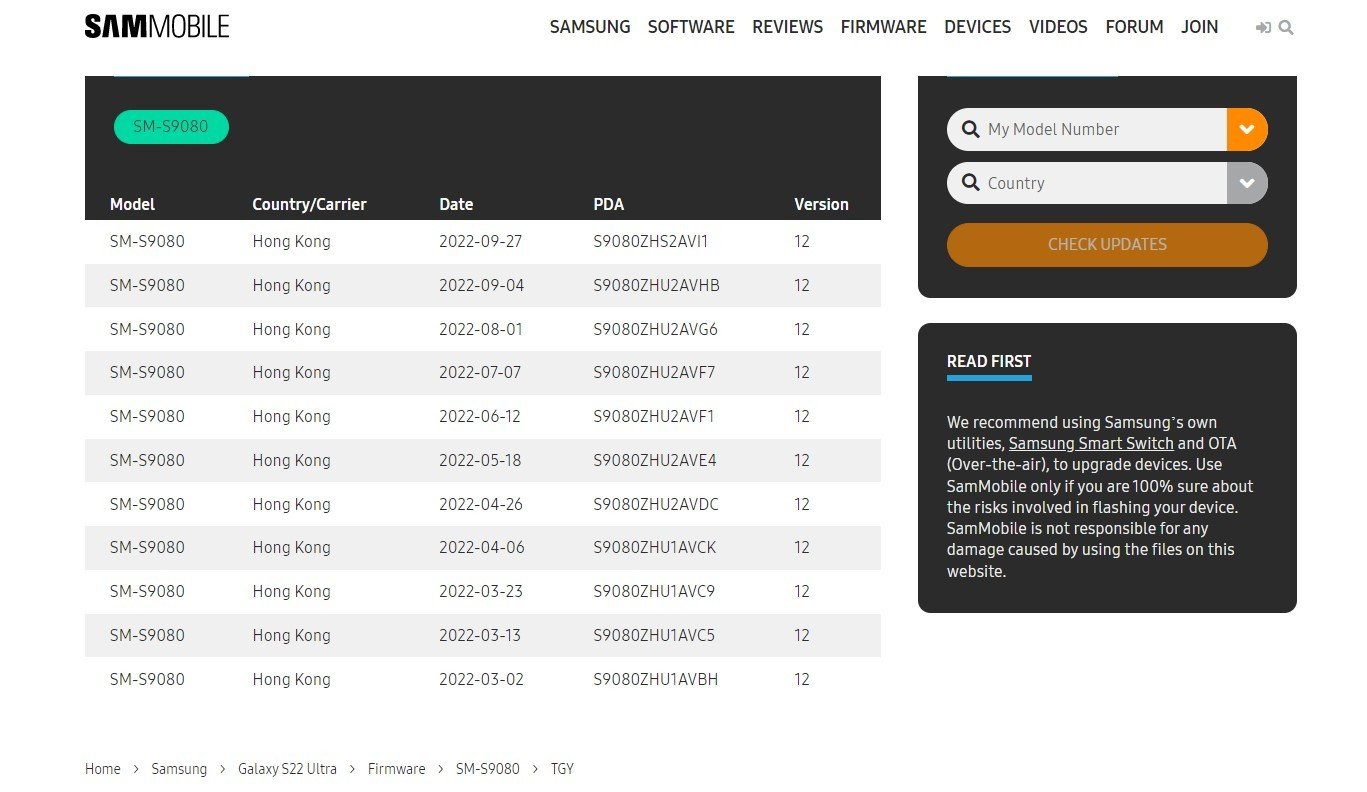Image resolution: width=1367 pixels, height=792 pixels.
Task: Open firmware dated 2022-03-02
Action: click(480, 680)
